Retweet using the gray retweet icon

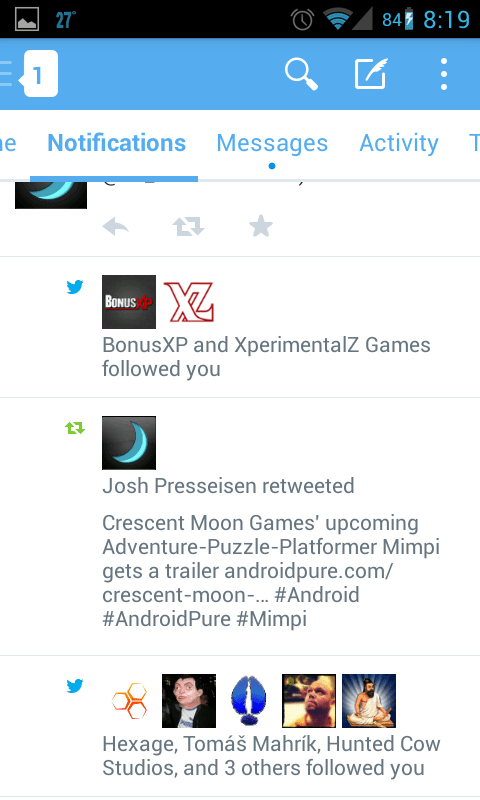pos(188,226)
